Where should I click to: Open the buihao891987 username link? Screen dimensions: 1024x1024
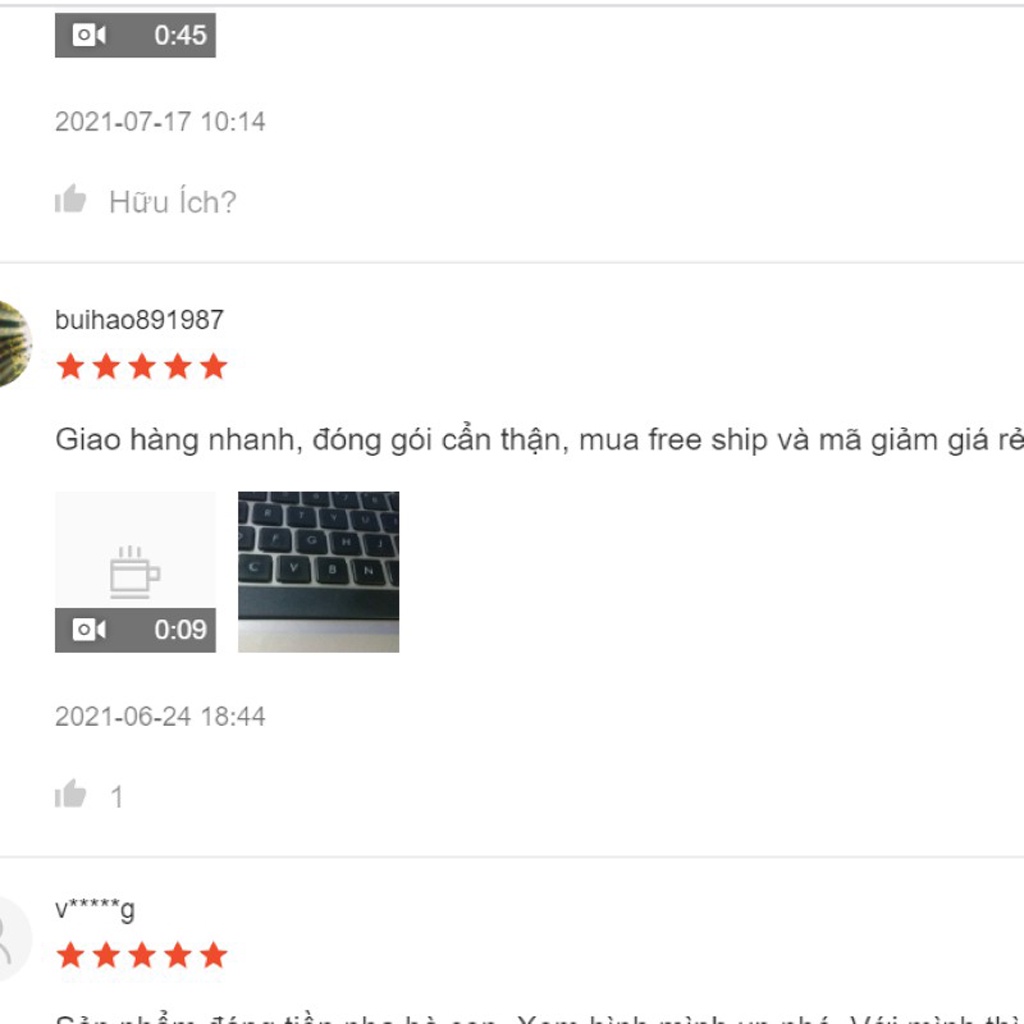pos(139,320)
